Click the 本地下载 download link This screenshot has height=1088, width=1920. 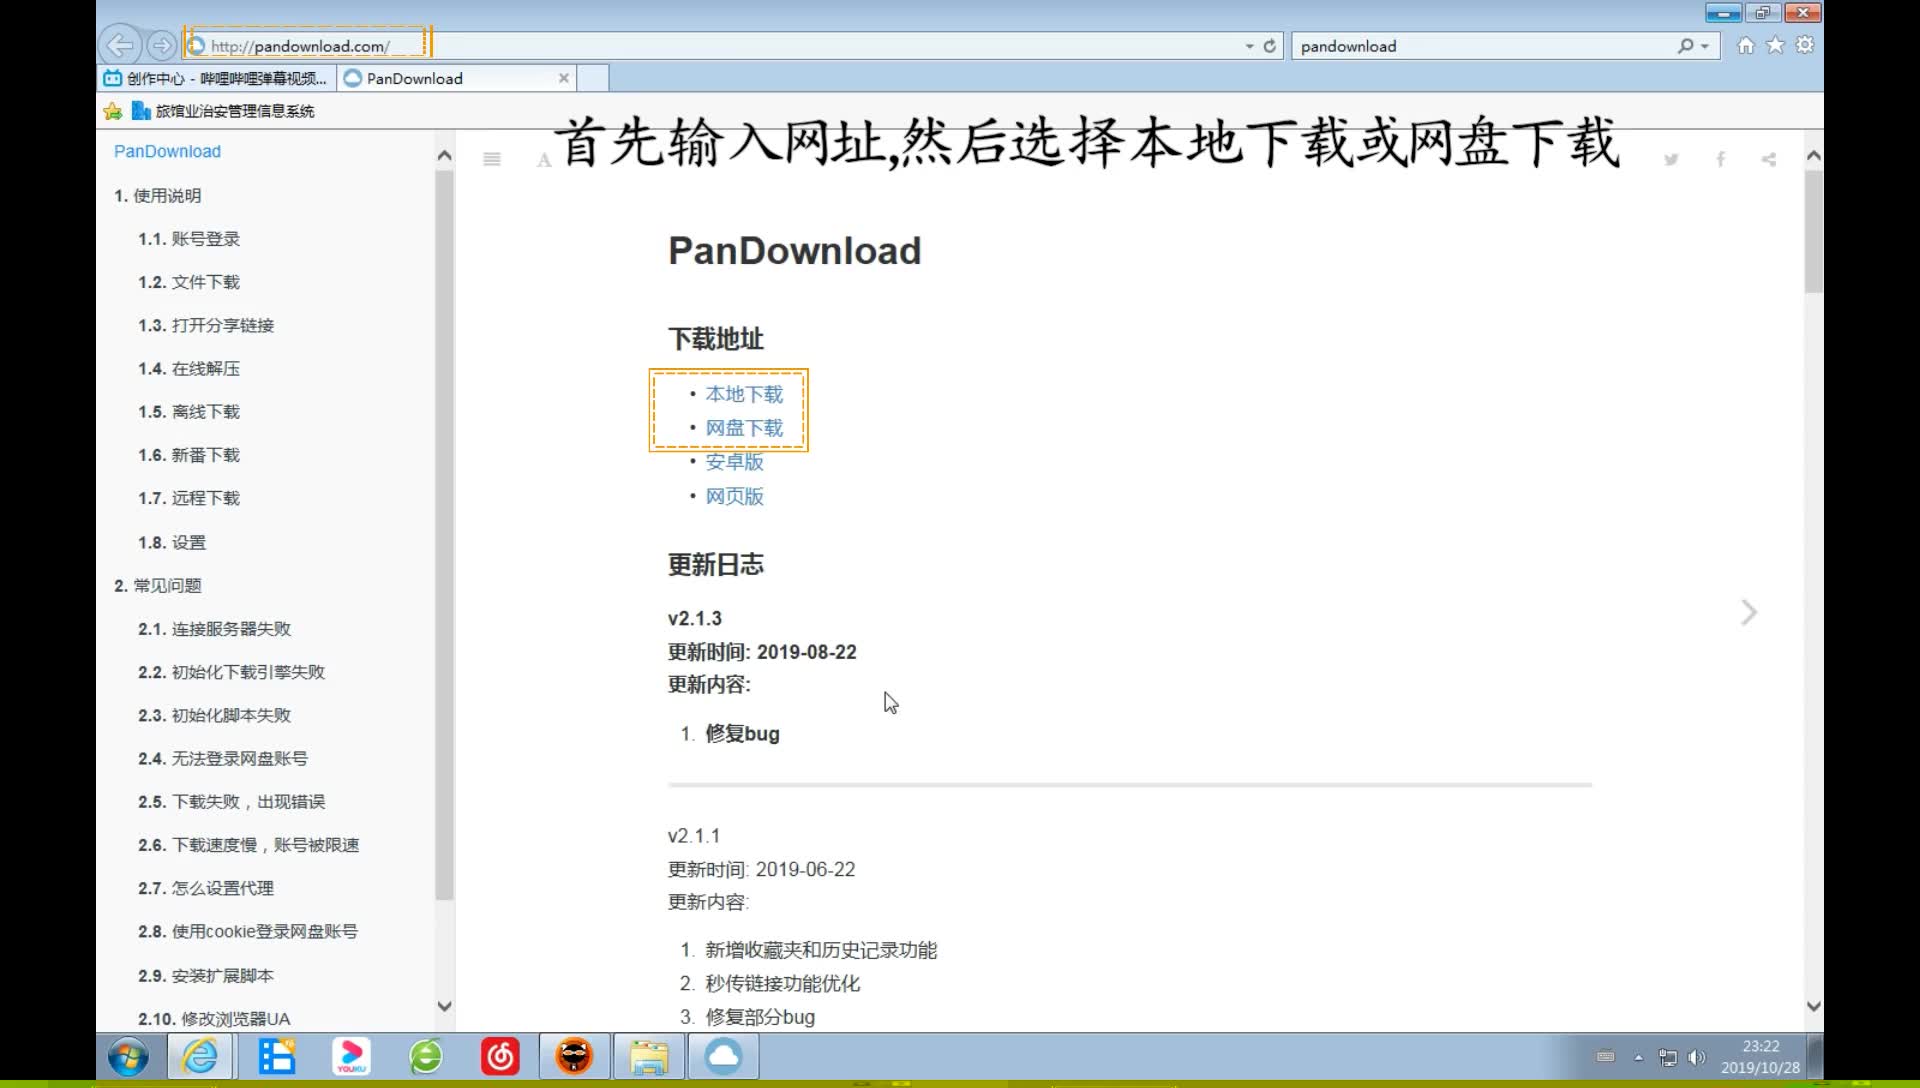coord(744,394)
